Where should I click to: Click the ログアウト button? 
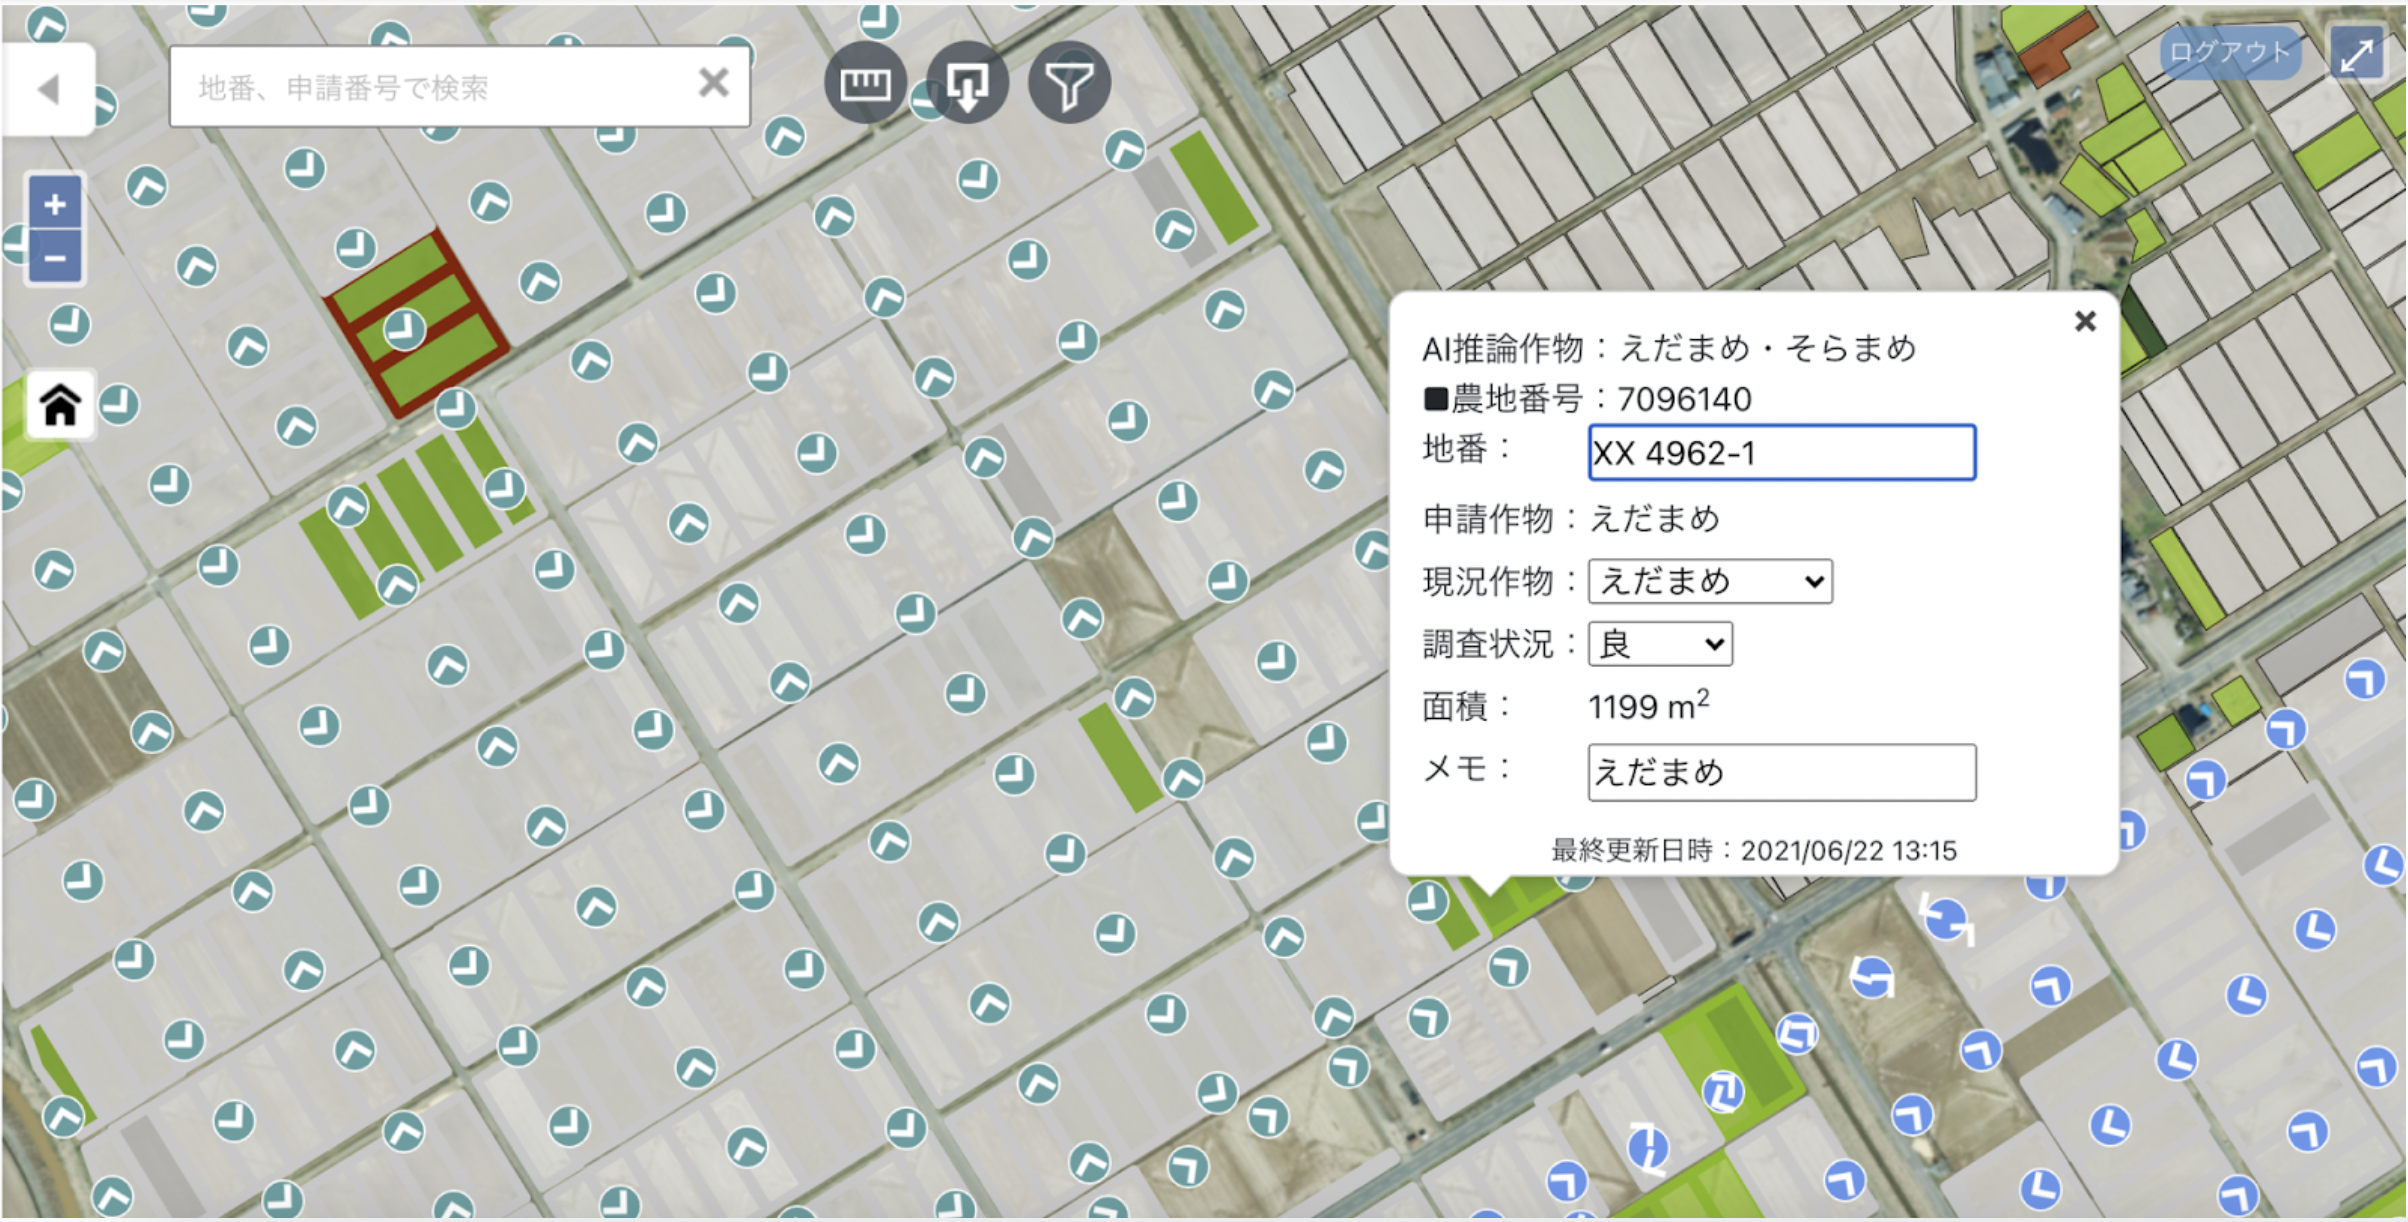(x=2229, y=52)
